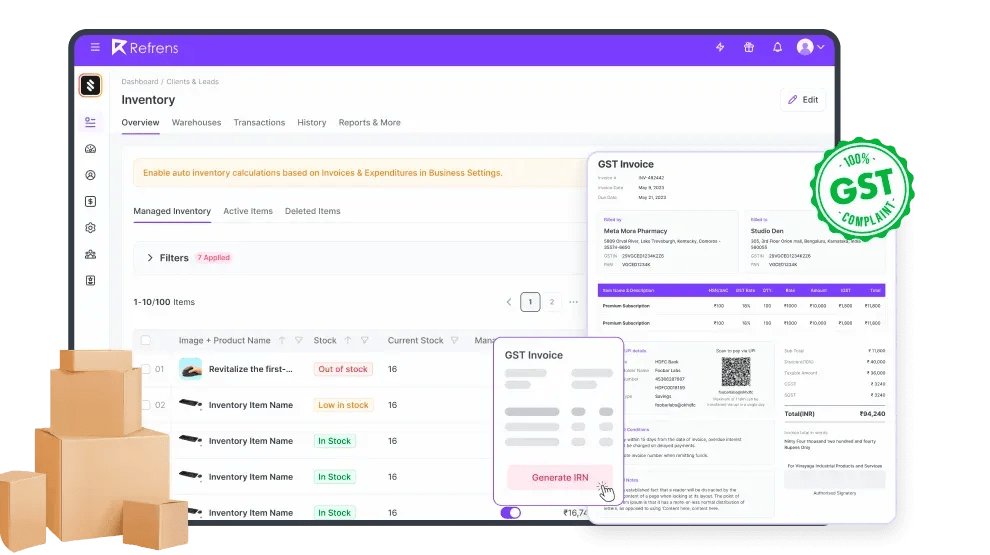Viewport: 990px width, 555px height.
Task: Filter the Image + Product Name column
Action: (299, 340)
